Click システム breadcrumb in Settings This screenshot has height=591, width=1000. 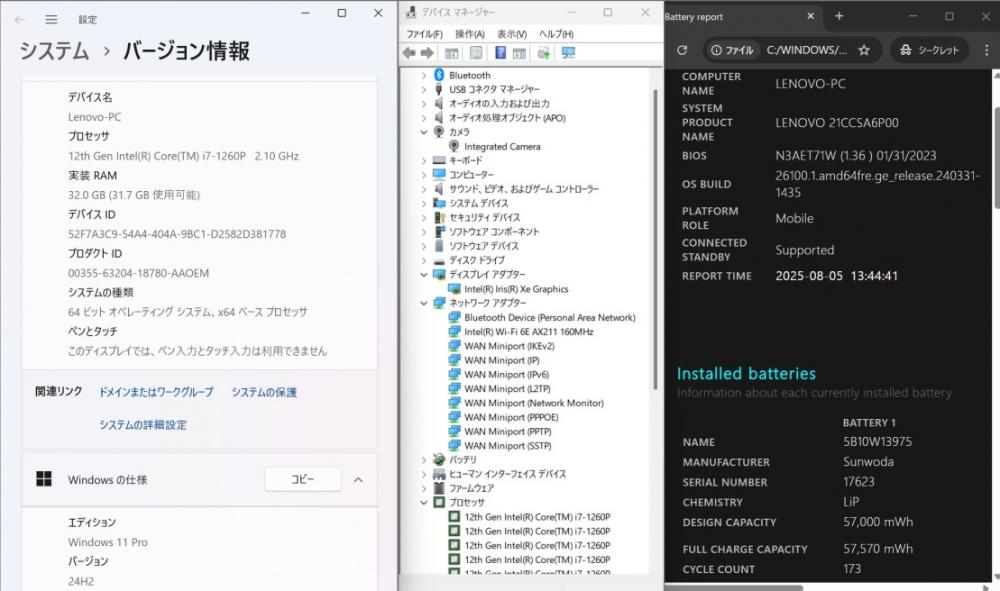pyautogui.click(x=54, y=50)
